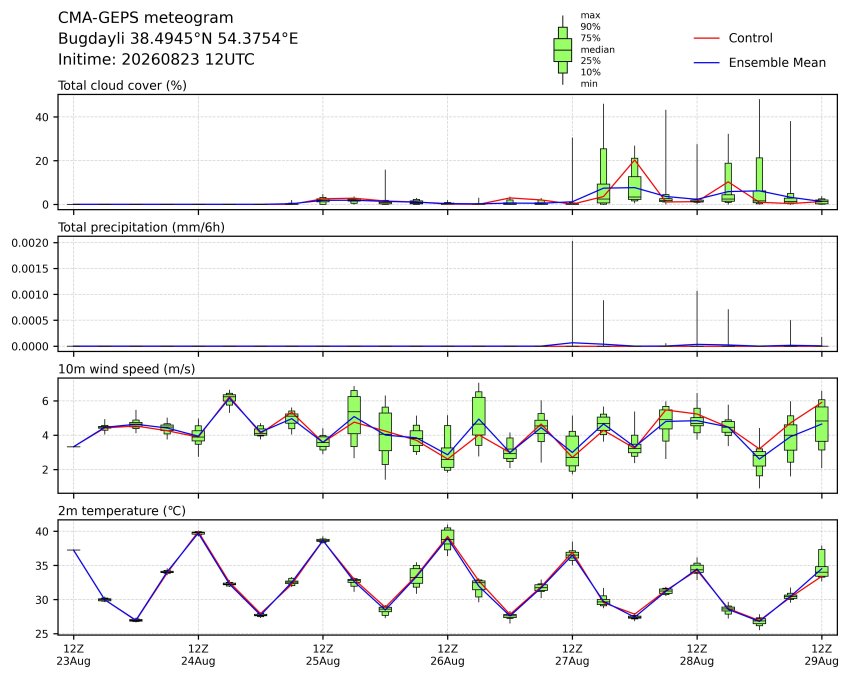This screenshot has width=850, height=678.
Task: Click the '12Z 26Aug' x-axis label
Action: coord(448,655)
